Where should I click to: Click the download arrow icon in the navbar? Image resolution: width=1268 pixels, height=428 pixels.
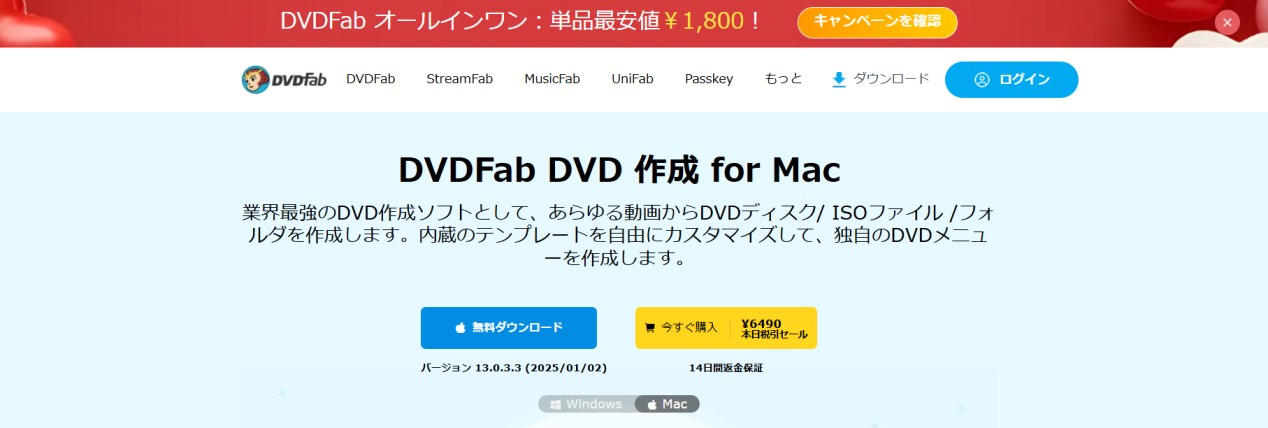pos(839,79)
